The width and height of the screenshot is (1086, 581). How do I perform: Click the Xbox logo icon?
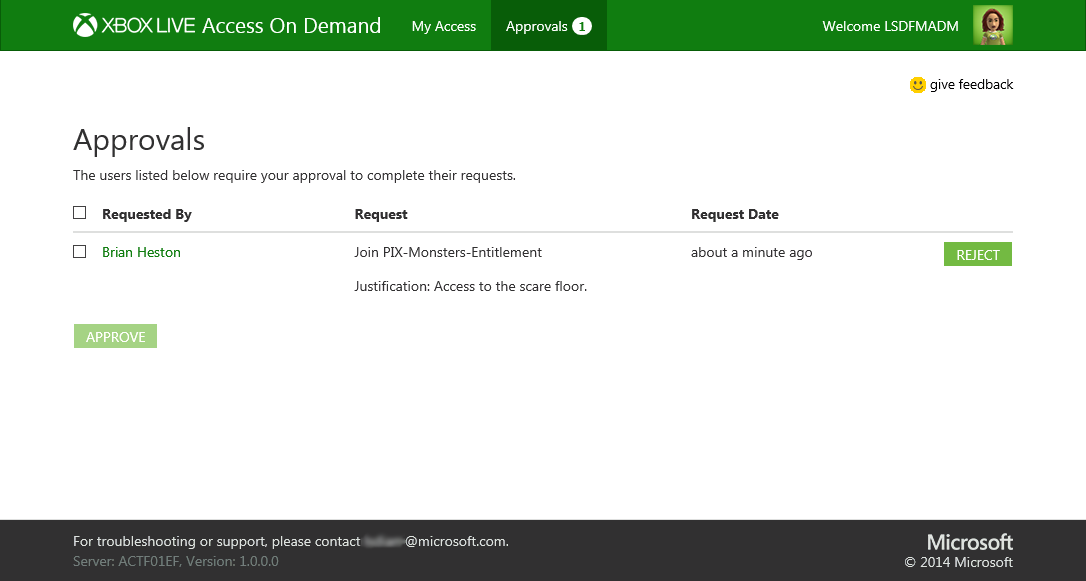(84, 26)
